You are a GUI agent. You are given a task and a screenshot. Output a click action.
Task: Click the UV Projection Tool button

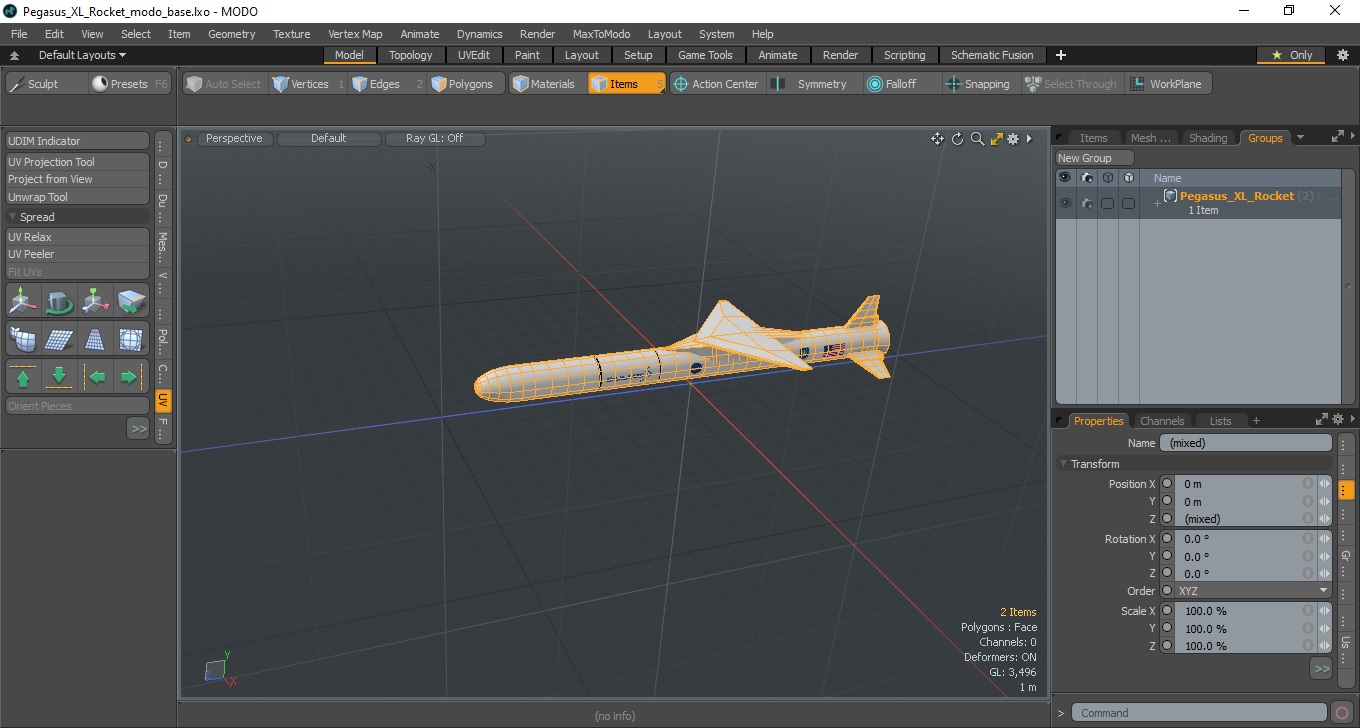coord(78,162)
